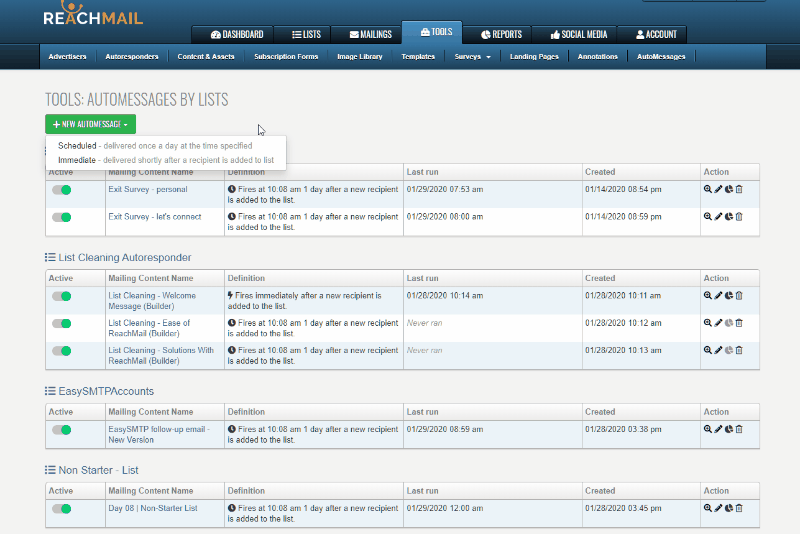Expand the Surveys submenu dropdown
The width and height of the screenshot is (800, 534).
click(x=474, y=57)
